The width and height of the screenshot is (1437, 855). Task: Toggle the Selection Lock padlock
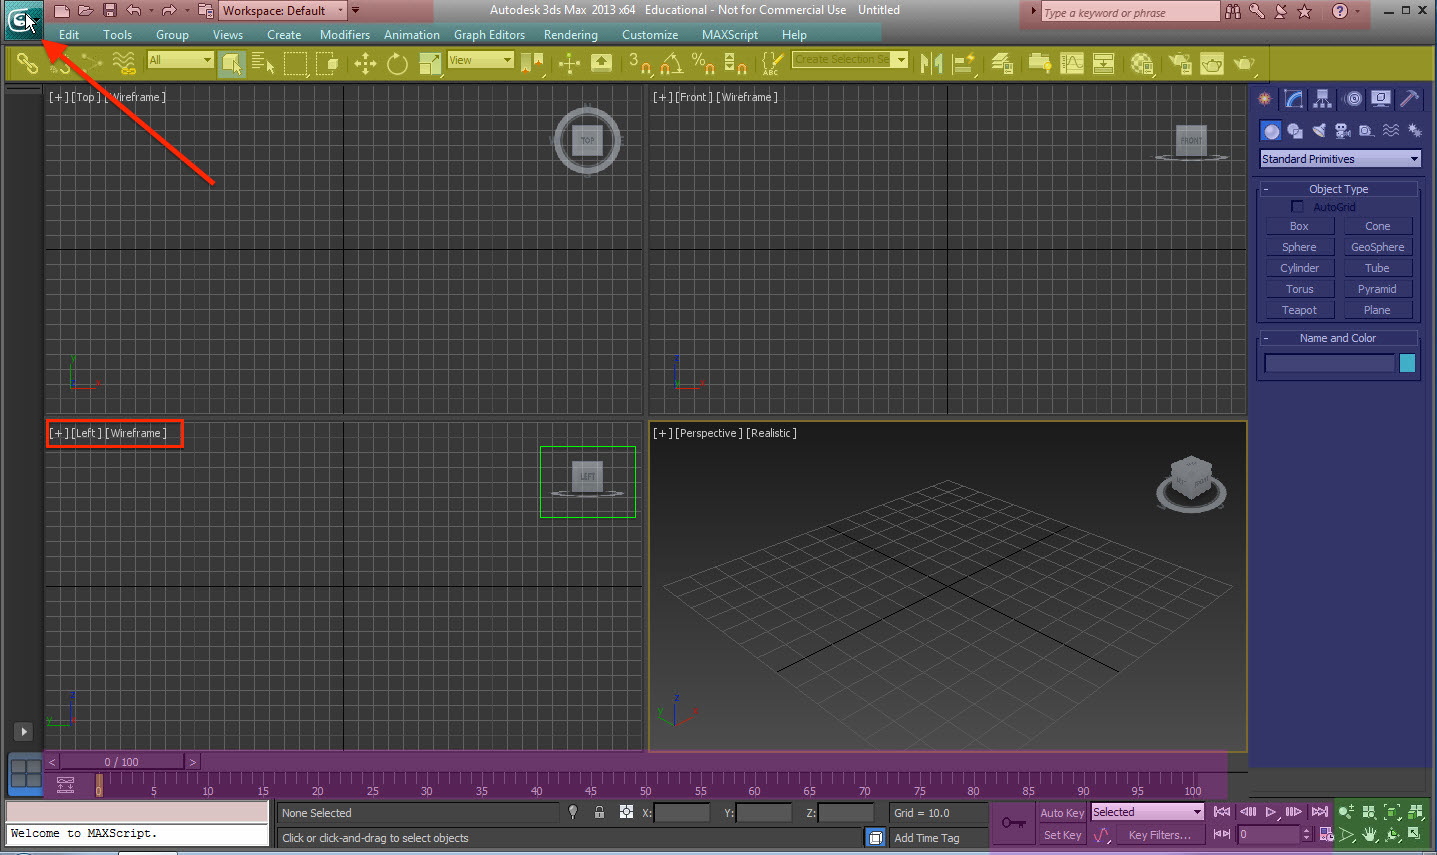pyautogui.click(x=599, y=812)
